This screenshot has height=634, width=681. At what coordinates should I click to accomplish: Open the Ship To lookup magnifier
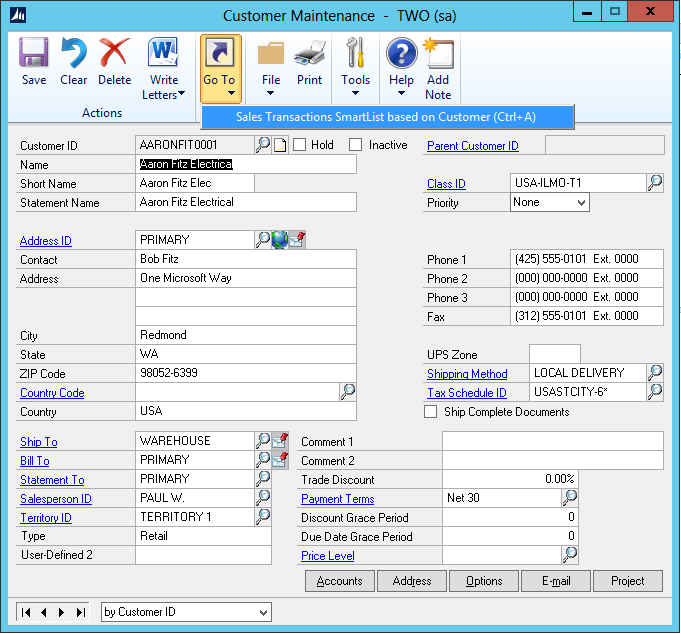(x=263, y=440)
